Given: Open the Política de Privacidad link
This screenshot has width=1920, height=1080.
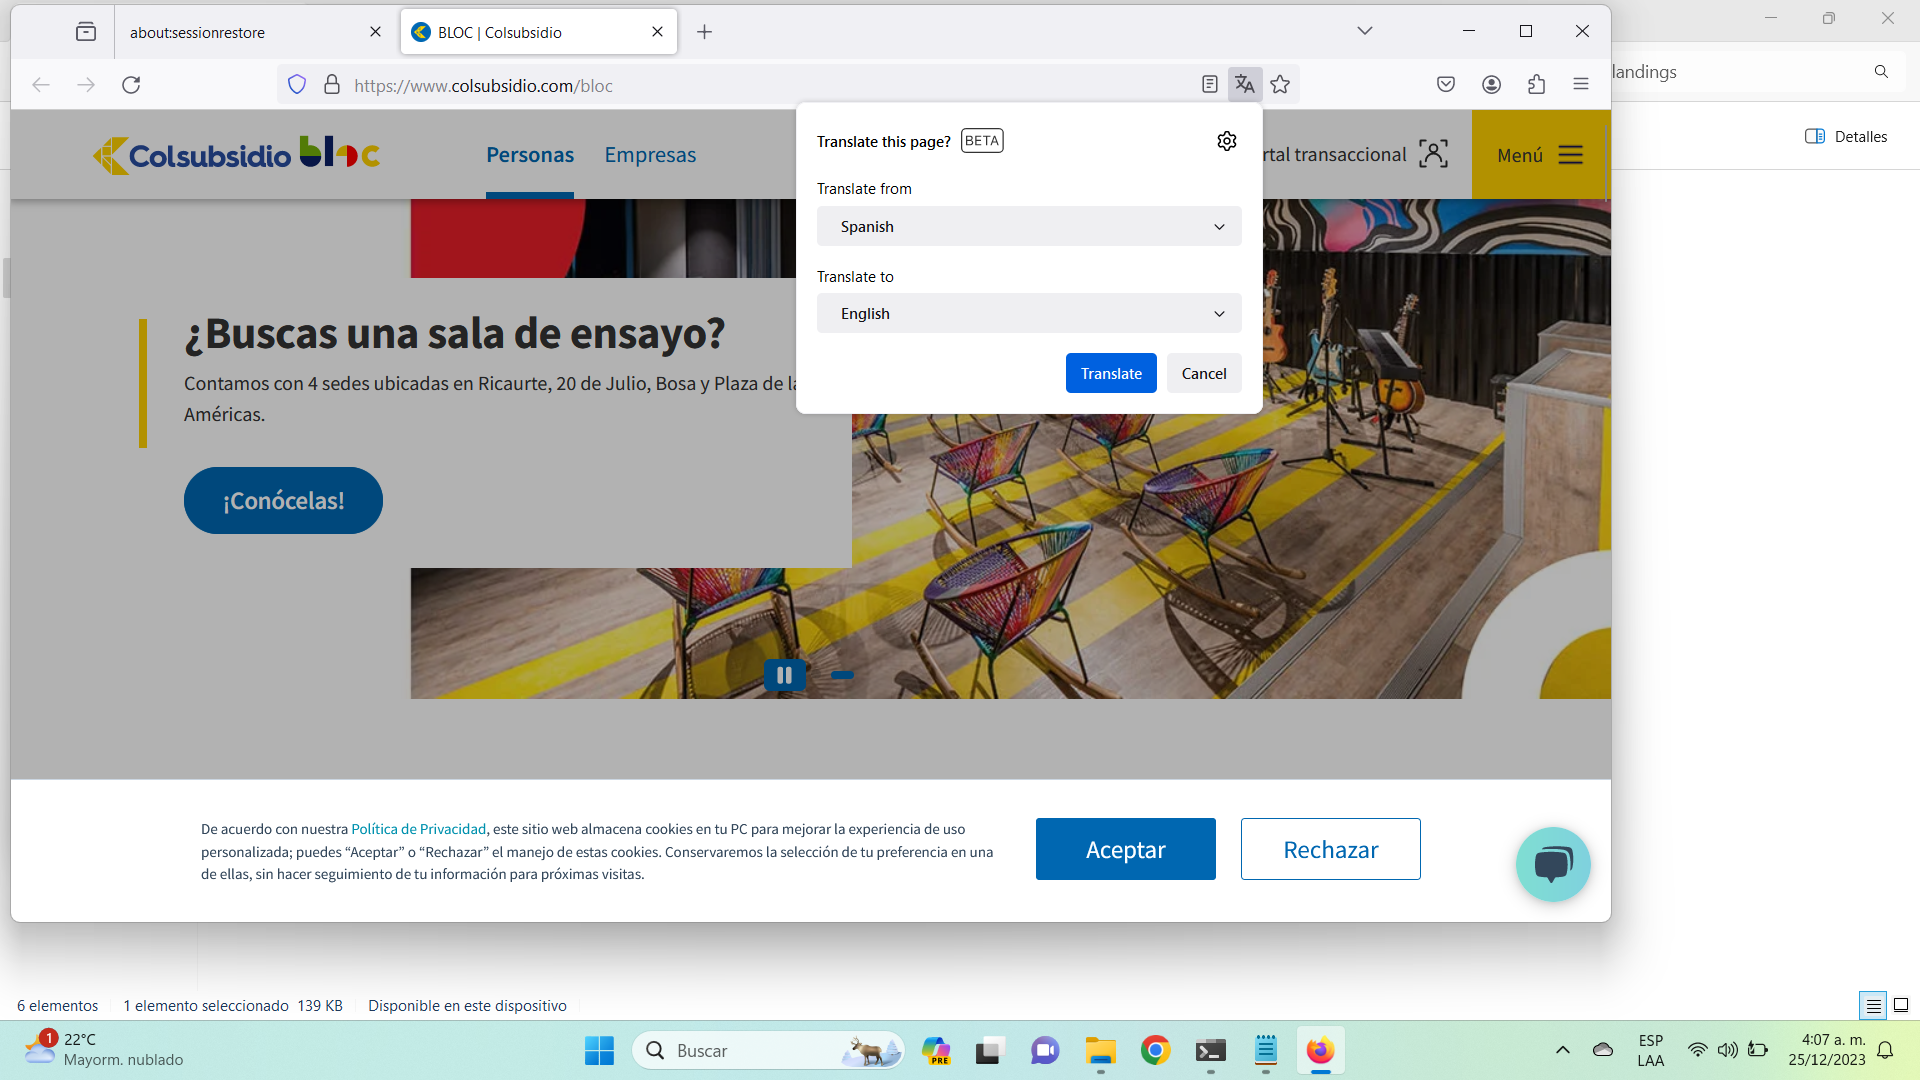Looking at the screenshot, I should pos(418,829).
